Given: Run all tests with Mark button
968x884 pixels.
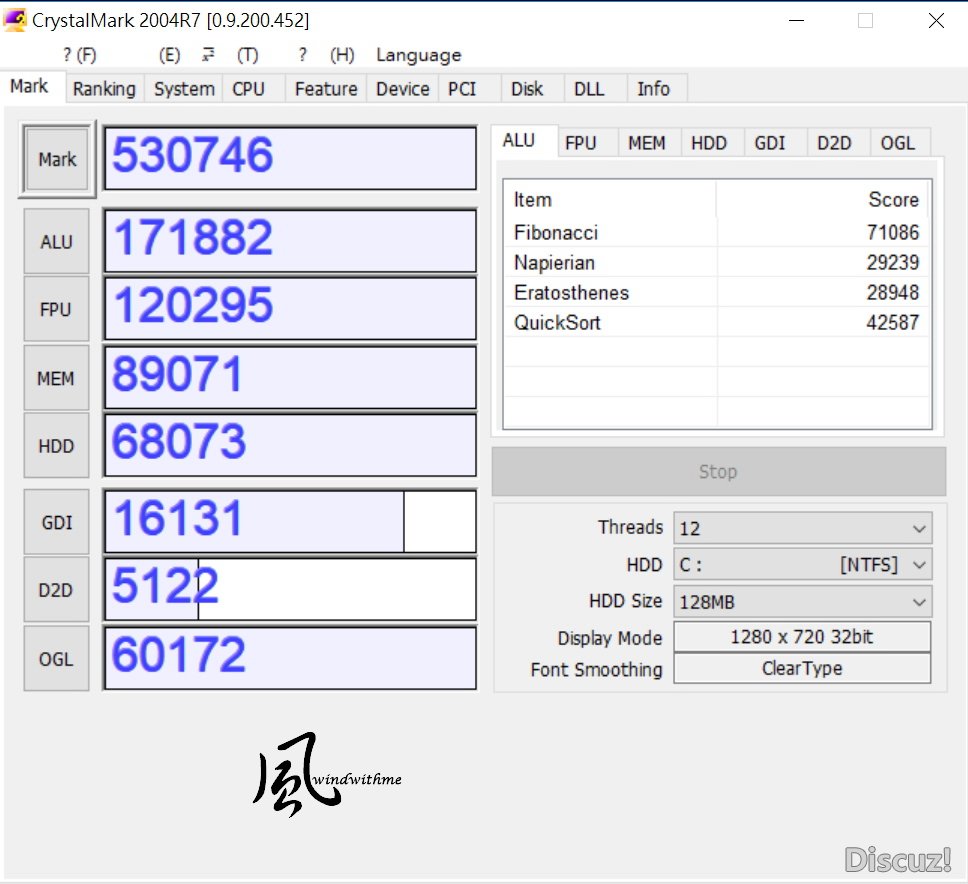Looking at the screenshot, I should point(57,159).
